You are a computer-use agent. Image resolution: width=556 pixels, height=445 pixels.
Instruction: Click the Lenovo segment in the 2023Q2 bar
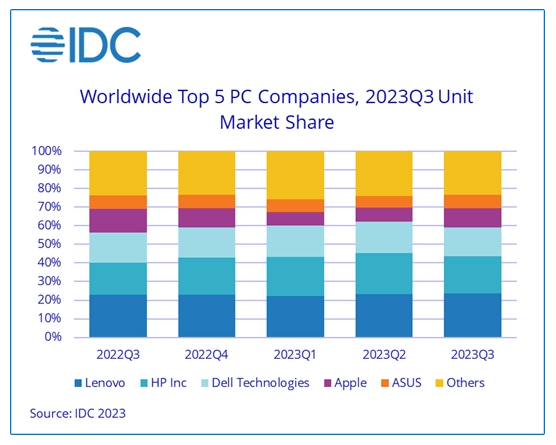click(x=384, y=315)
